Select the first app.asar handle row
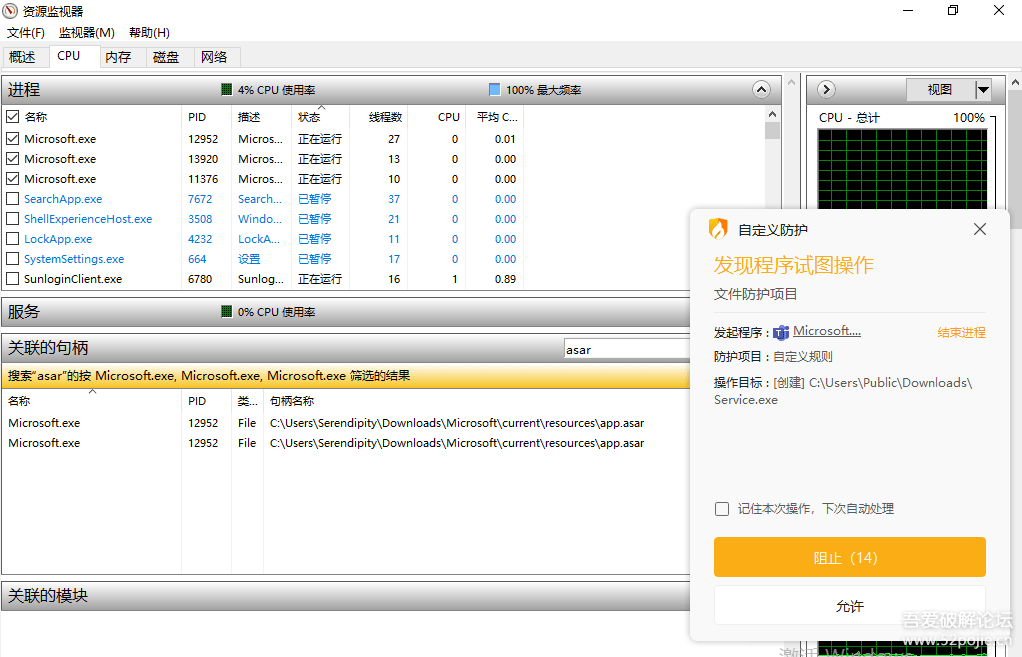The width and height of the screenshot is (1022, 657). [x=345, y=423]
